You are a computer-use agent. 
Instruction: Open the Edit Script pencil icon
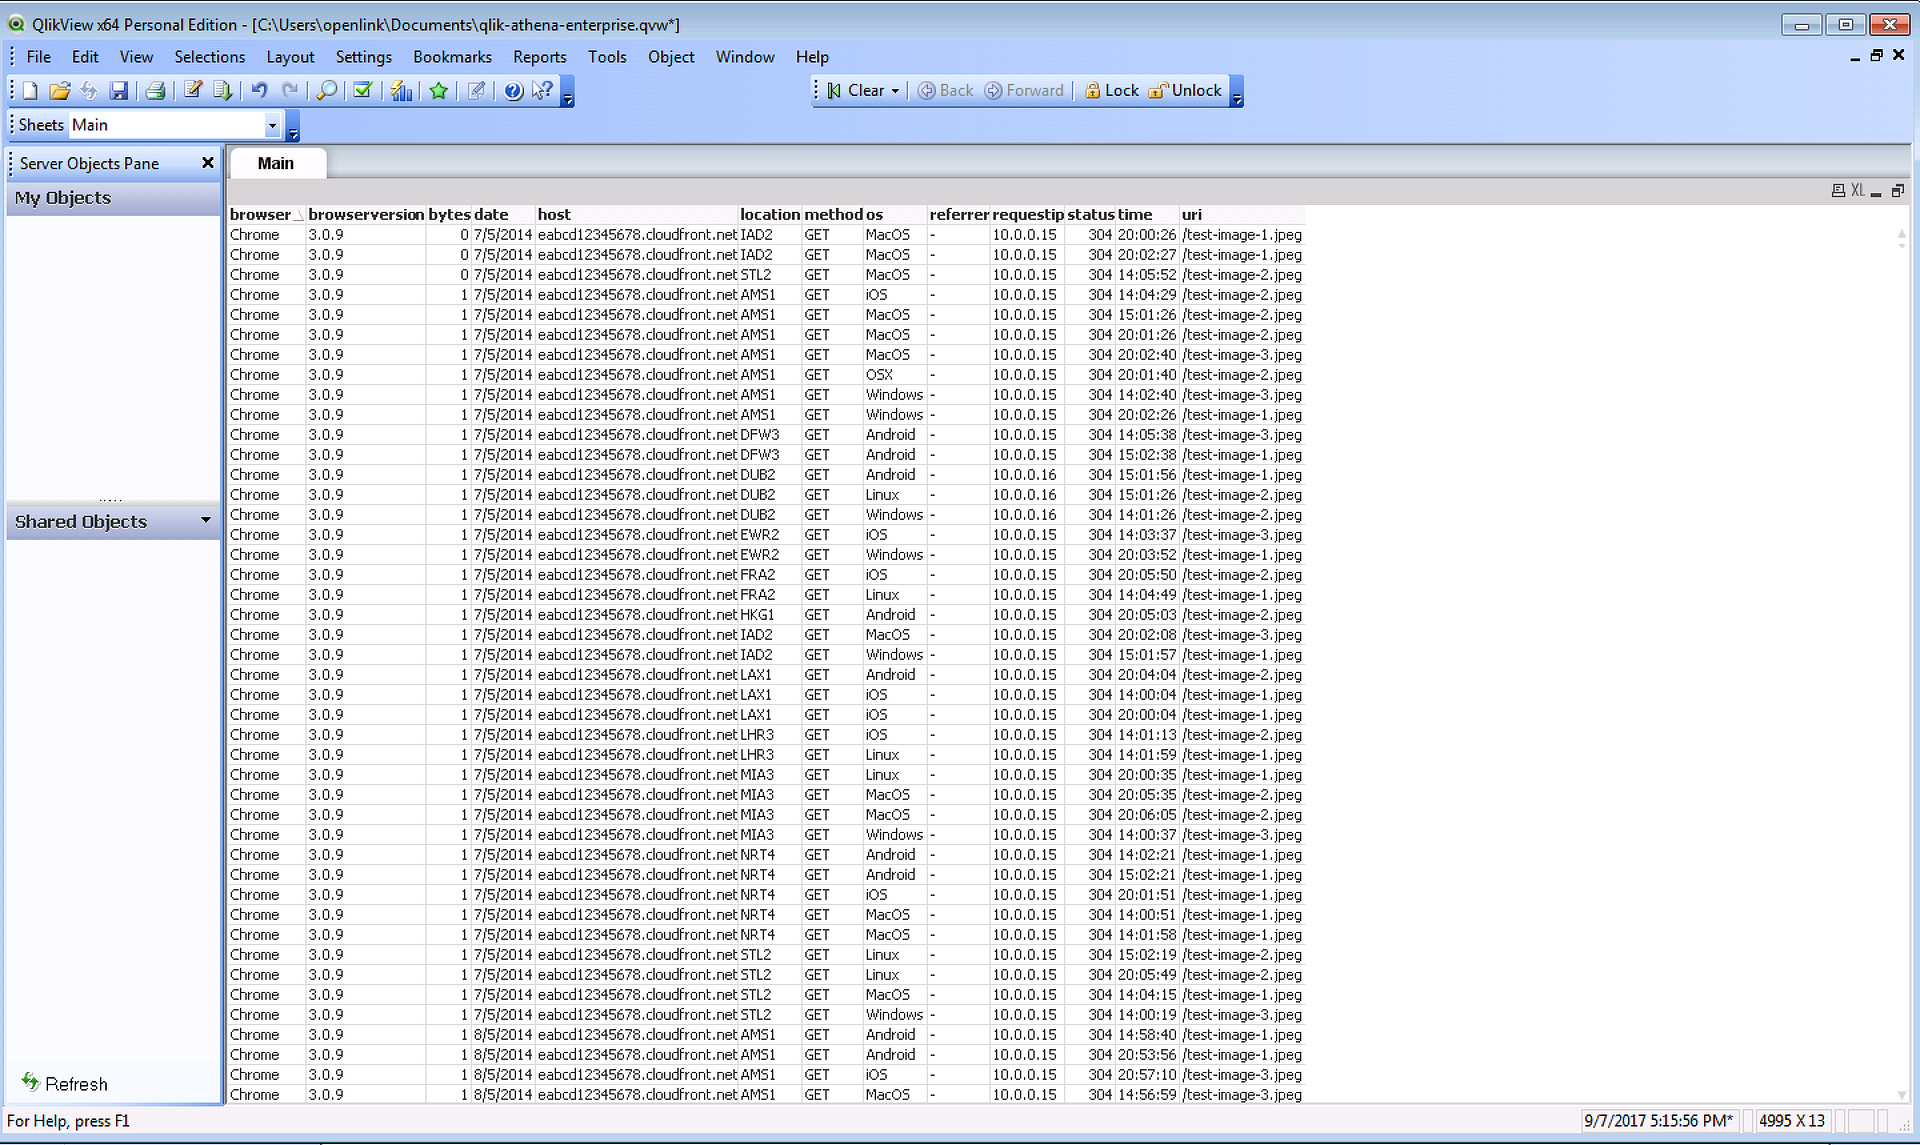tap(193, 91)
